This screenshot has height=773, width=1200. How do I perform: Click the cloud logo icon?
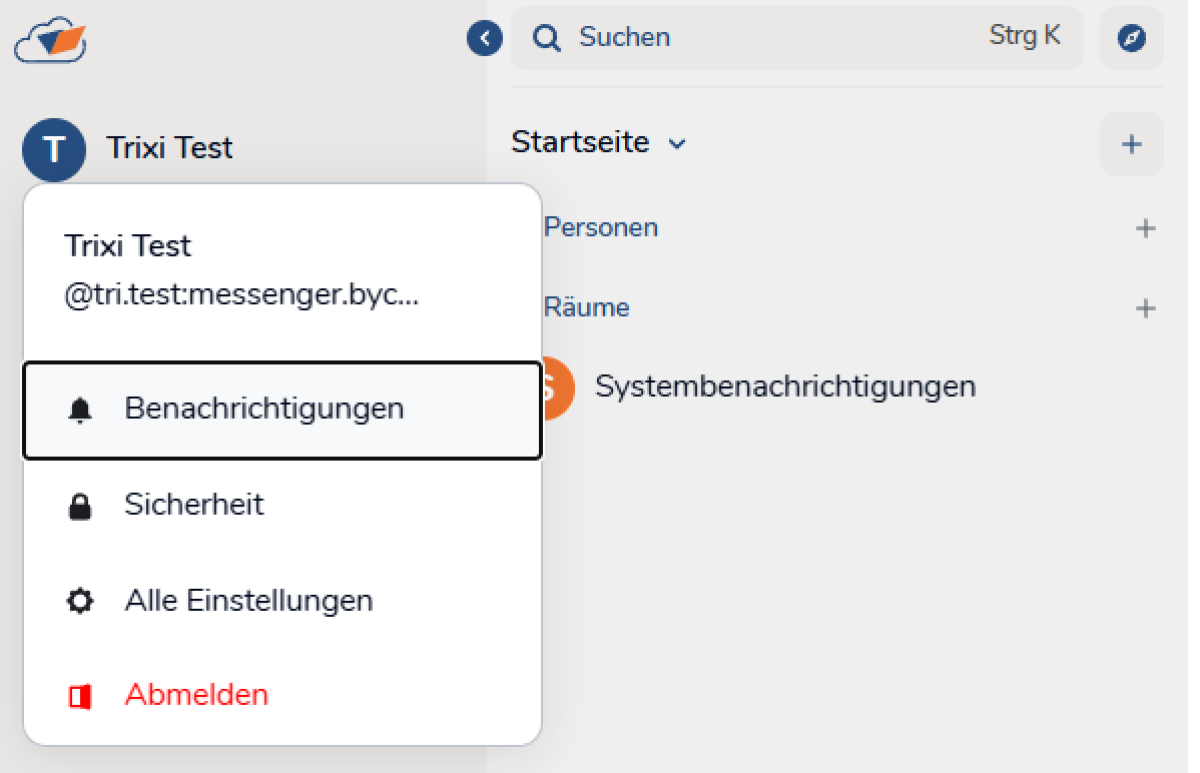click(51, 38)
